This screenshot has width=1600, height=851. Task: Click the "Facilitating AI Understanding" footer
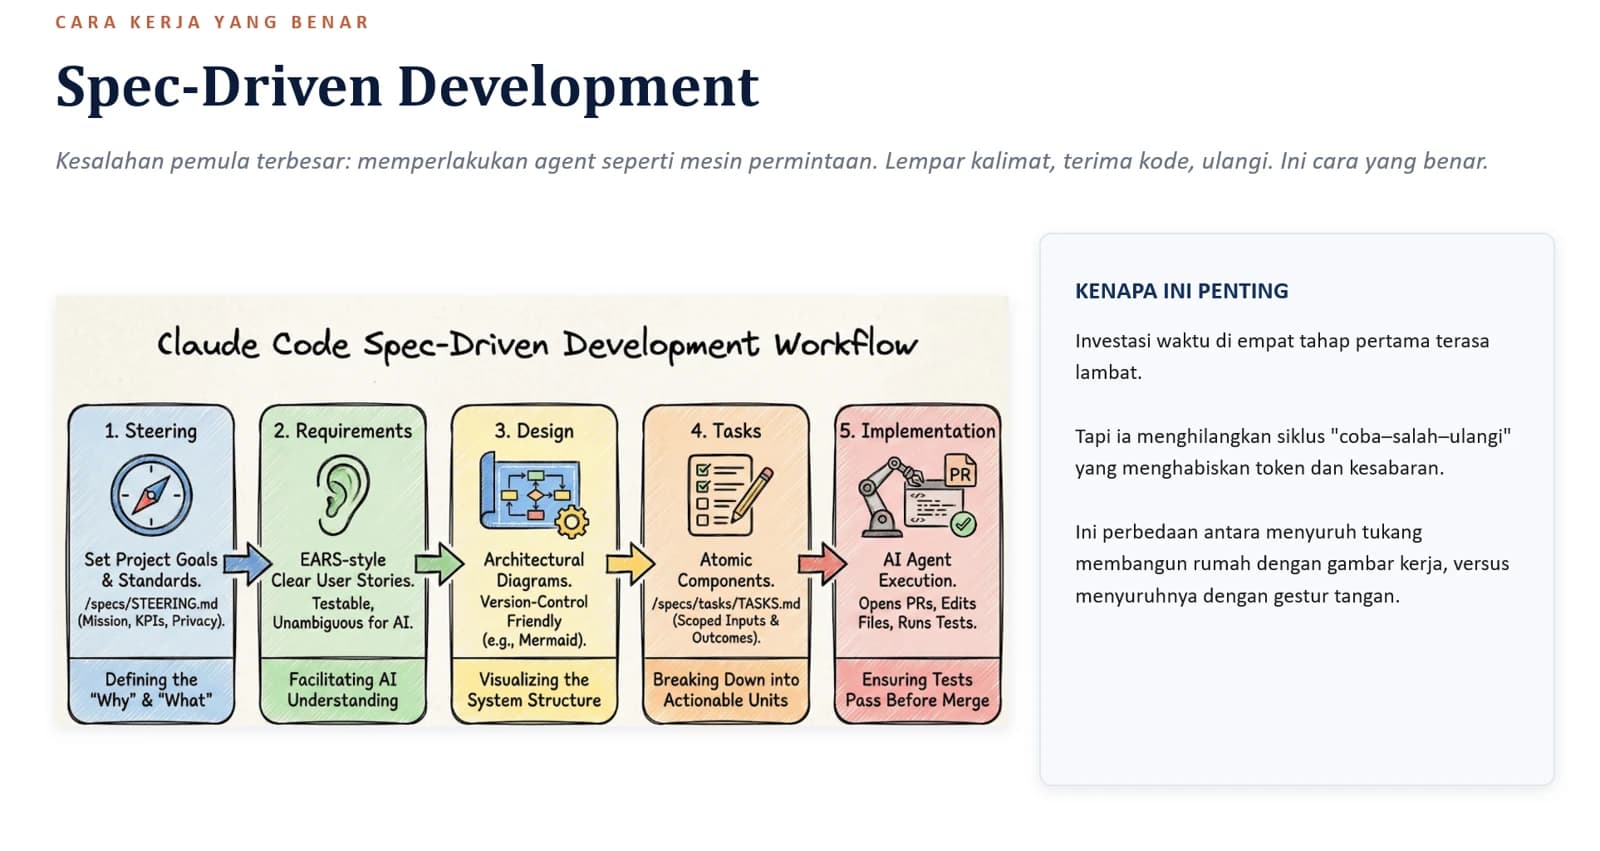[343, 690]
